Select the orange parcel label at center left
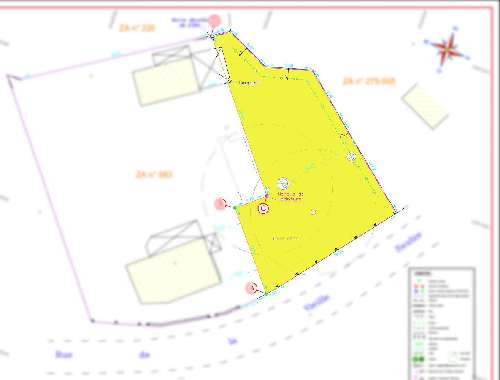 154,174
